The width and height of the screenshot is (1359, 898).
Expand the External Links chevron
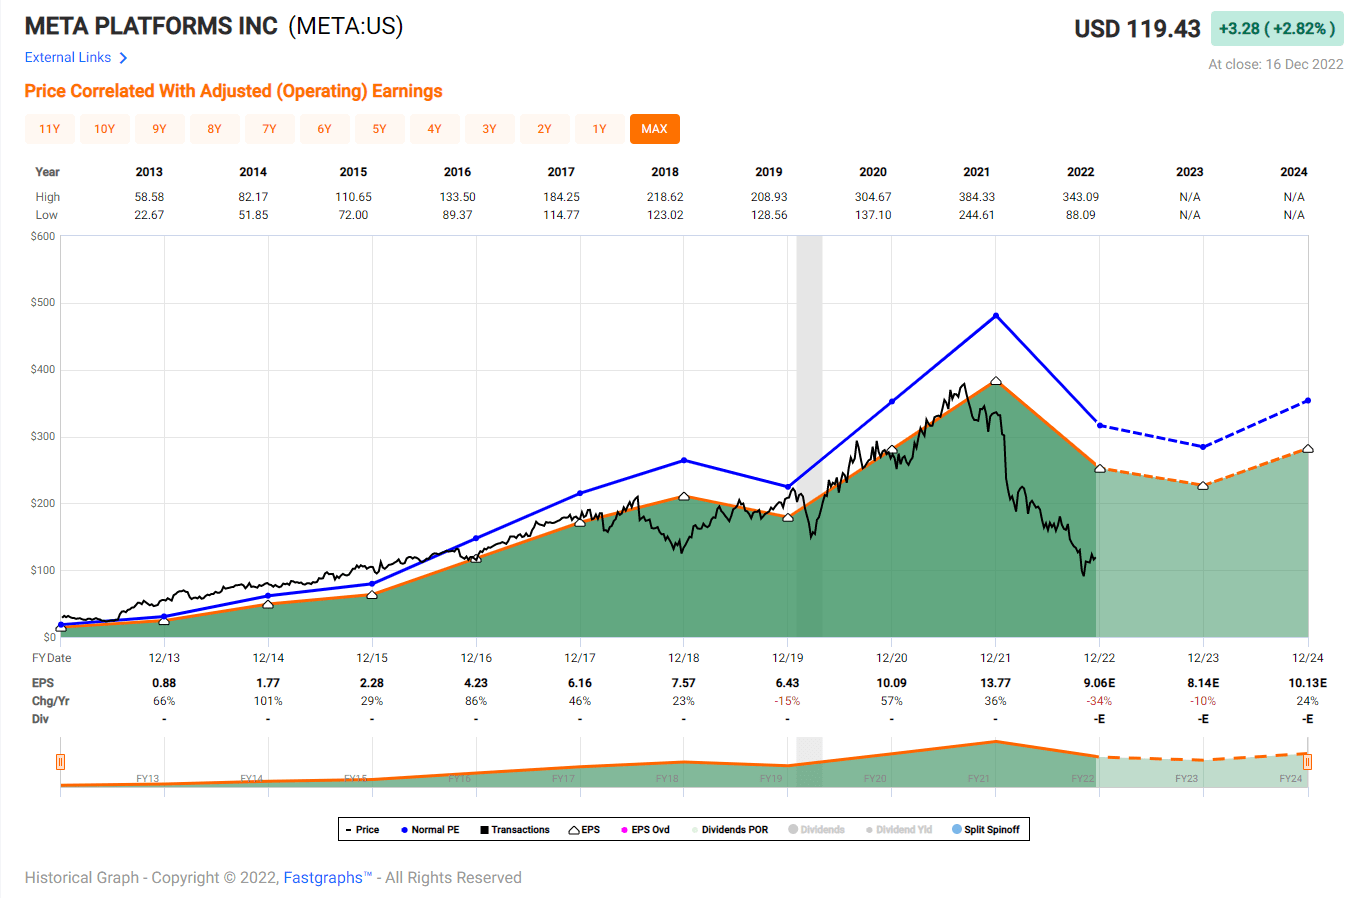pos(124,57)
